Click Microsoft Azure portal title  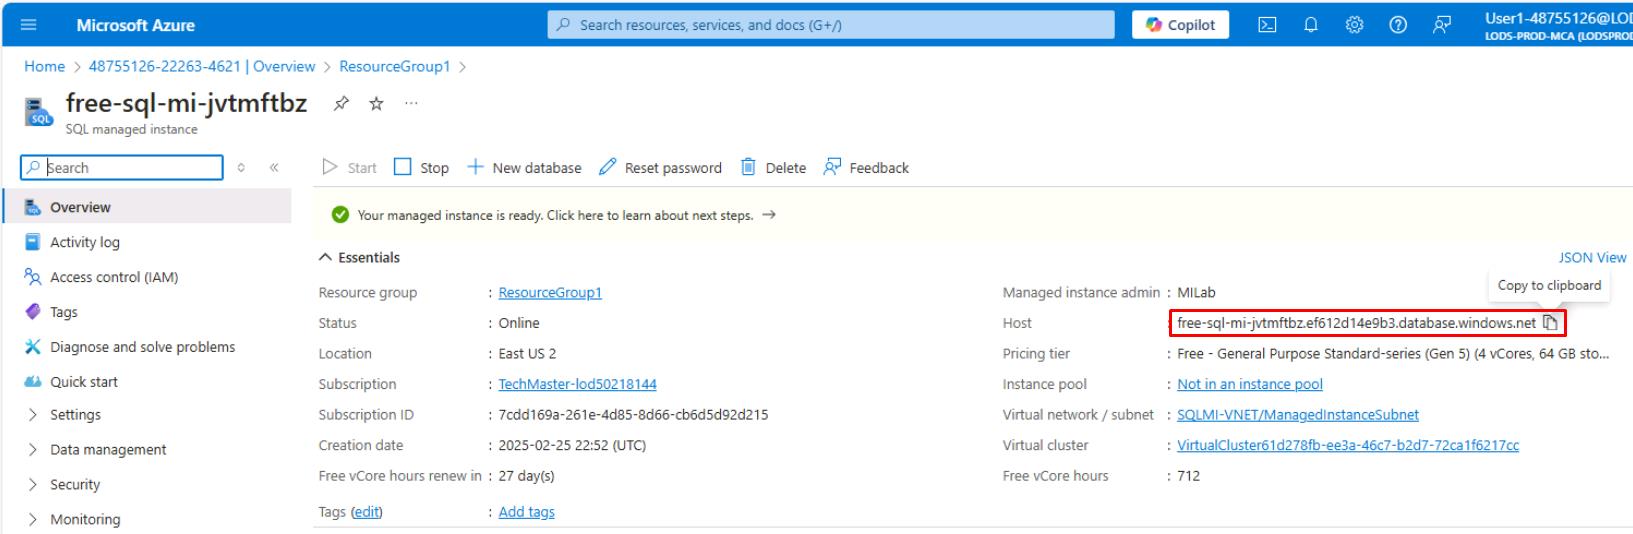(x=136, y=25)
